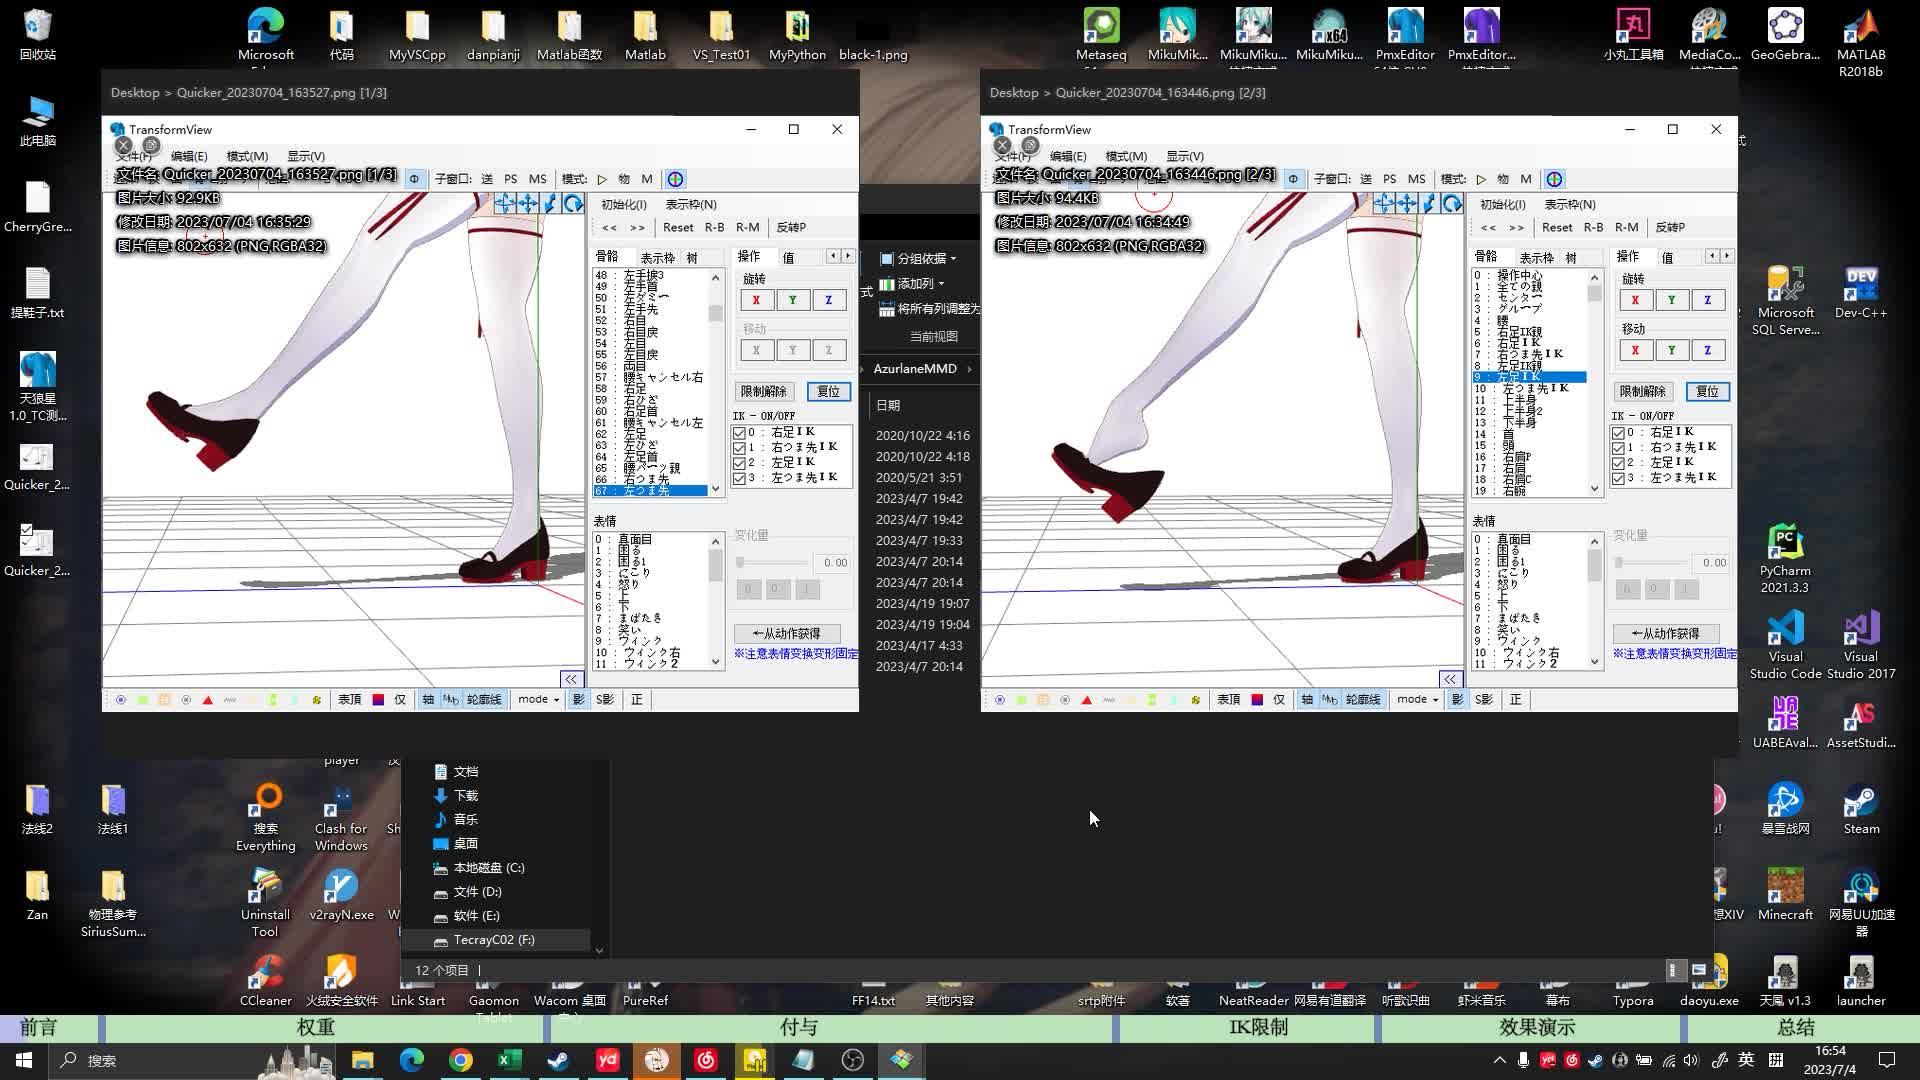Image resolution: width=1920 pixels, height=1080 pixels.
Task: Collapse the left side panel with « button
Action: (x=571, y=679)
